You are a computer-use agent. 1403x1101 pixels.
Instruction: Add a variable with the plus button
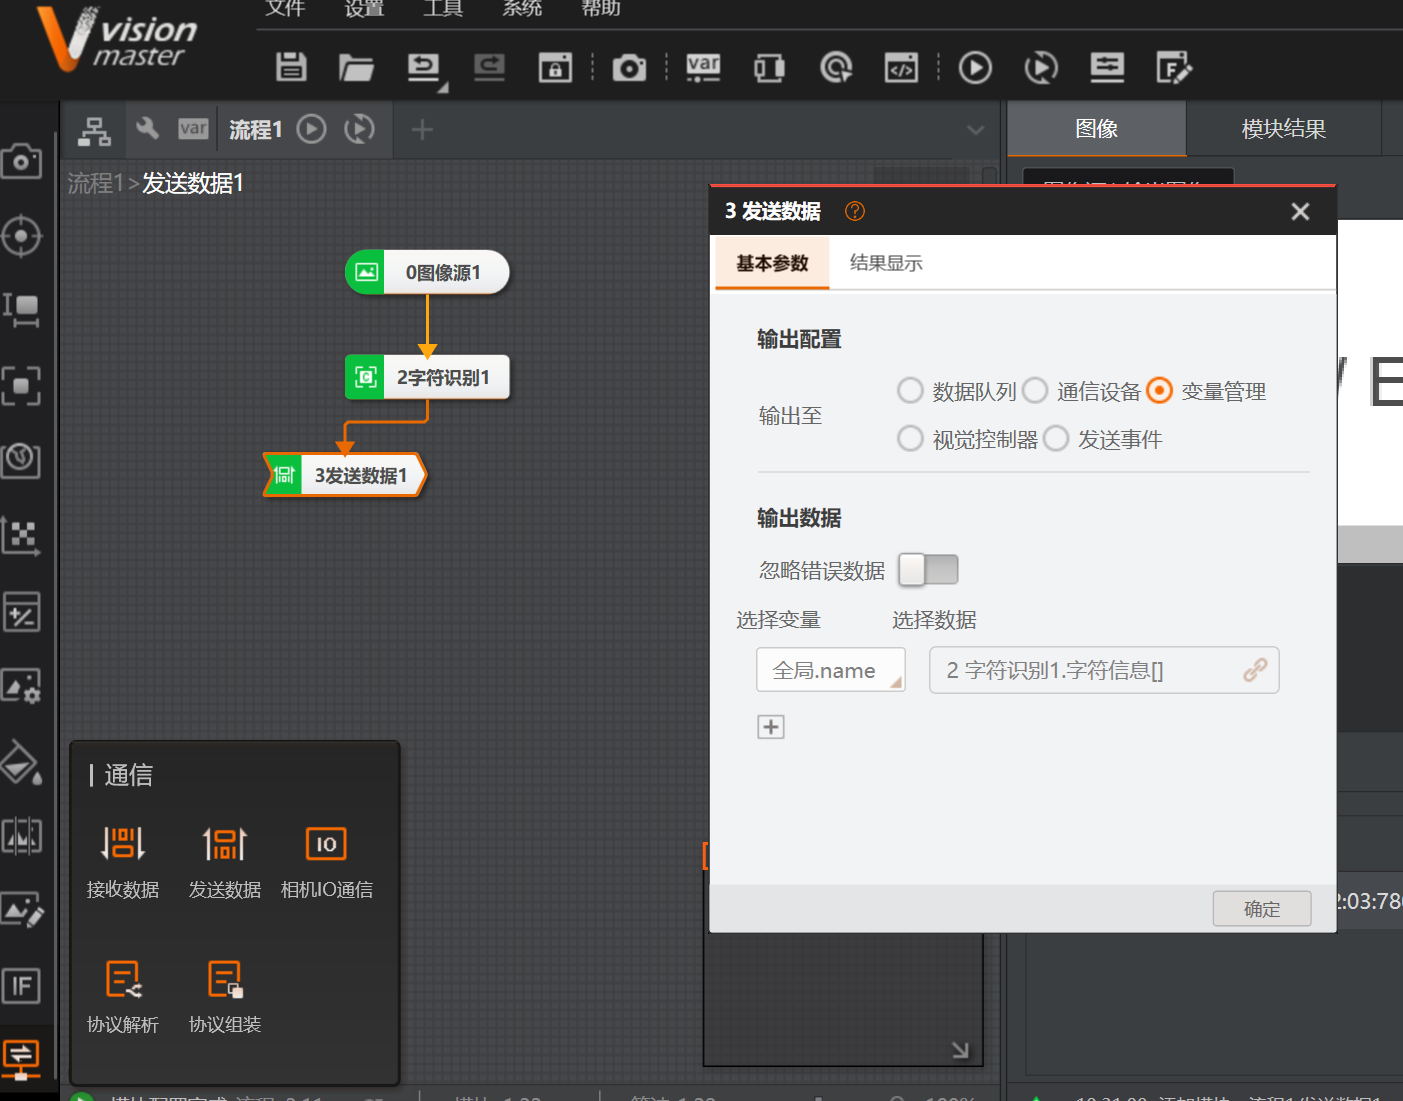tap(770, 726)
